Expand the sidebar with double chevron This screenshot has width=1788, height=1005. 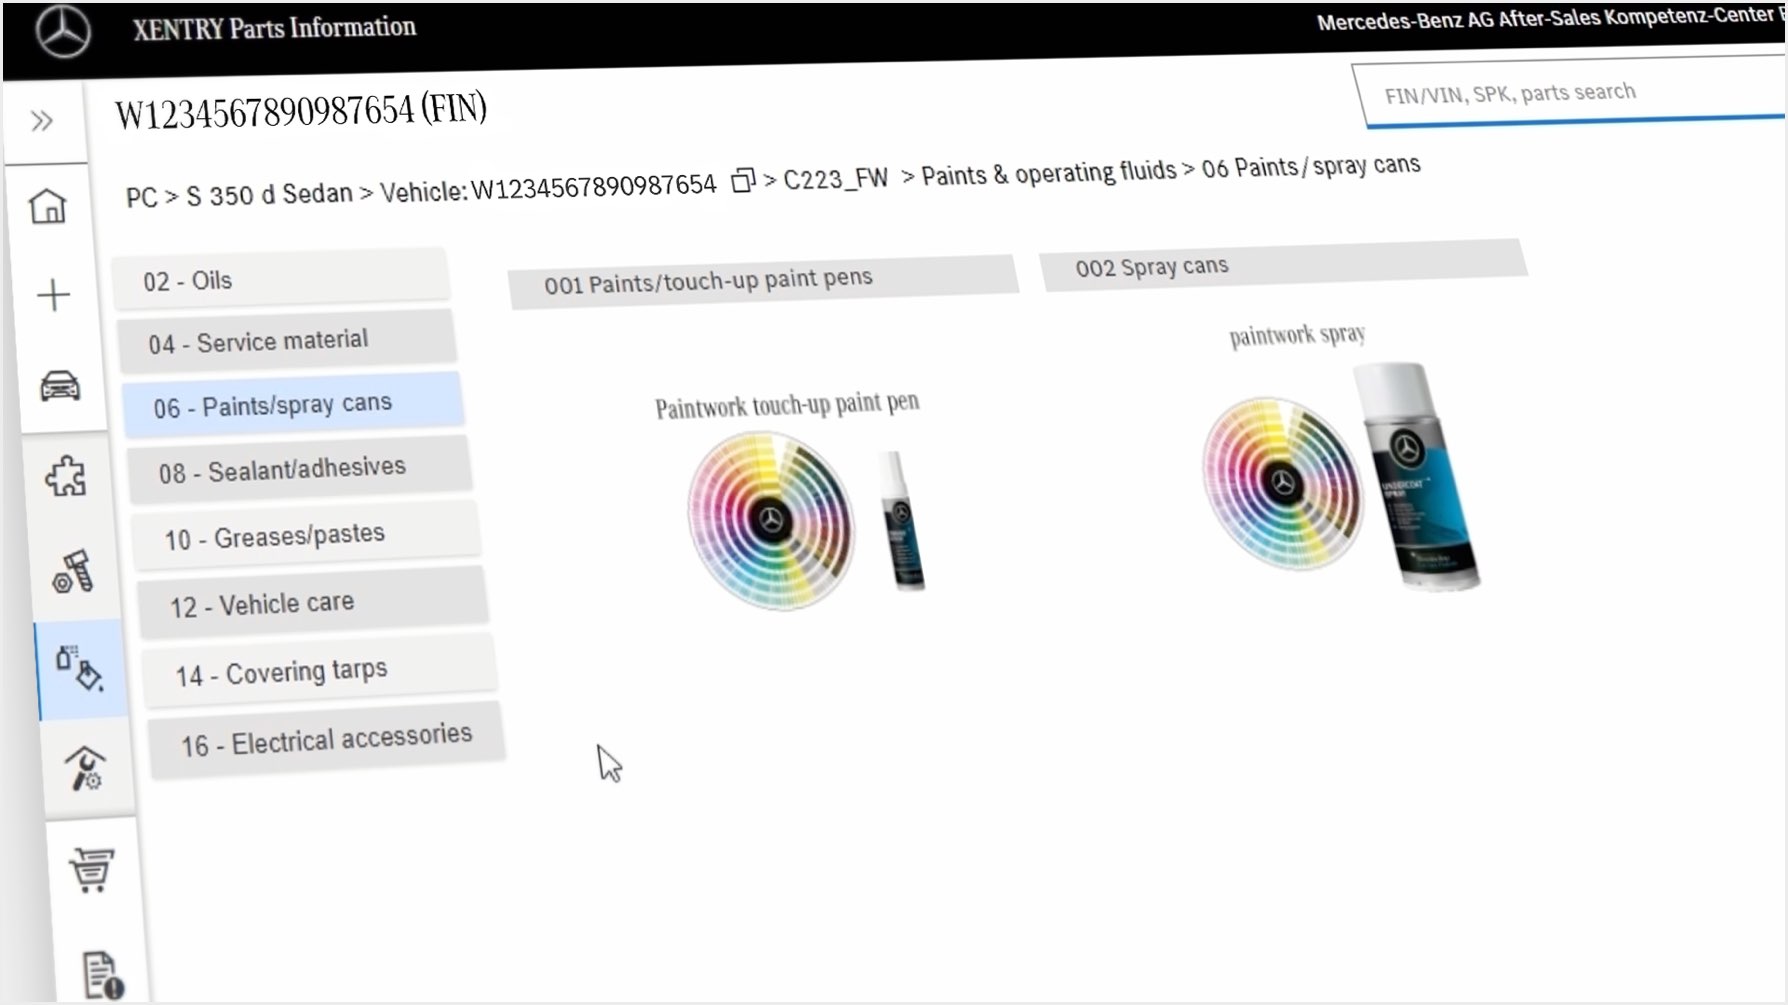41,121
